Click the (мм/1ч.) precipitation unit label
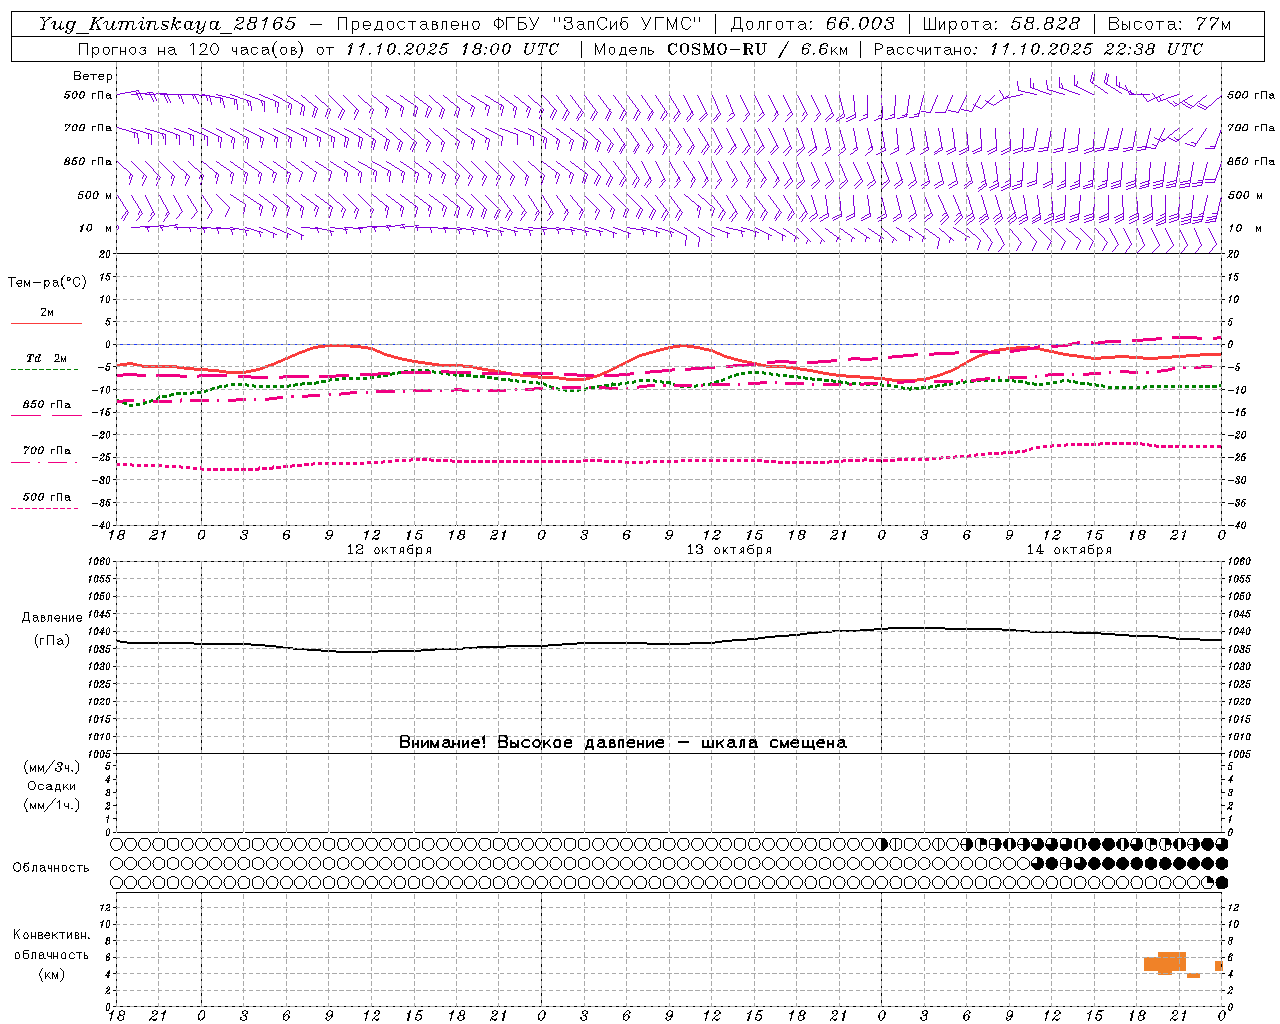1280x1024 pixels. click(52, 805)
